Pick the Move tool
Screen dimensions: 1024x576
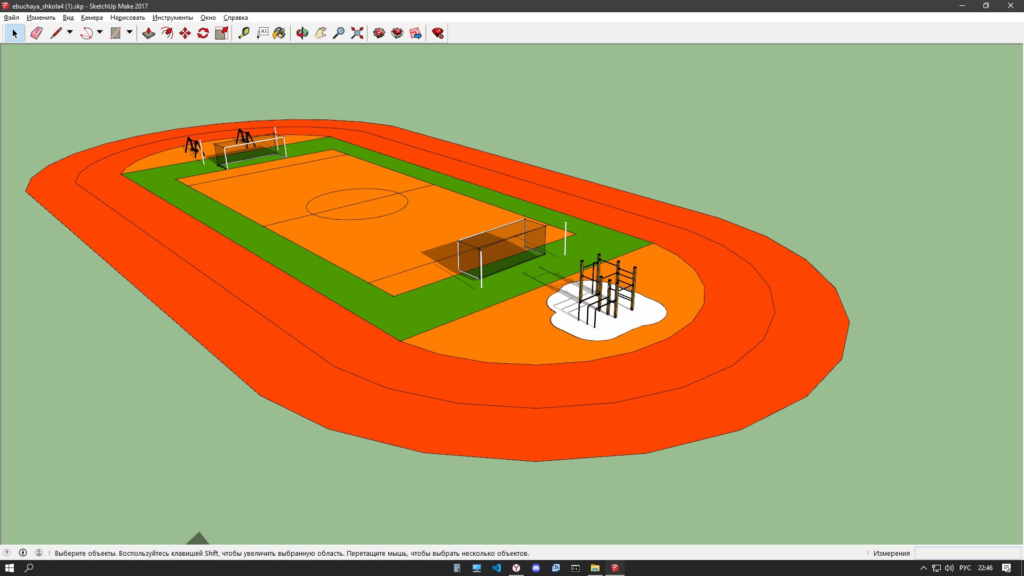[185, 33]
